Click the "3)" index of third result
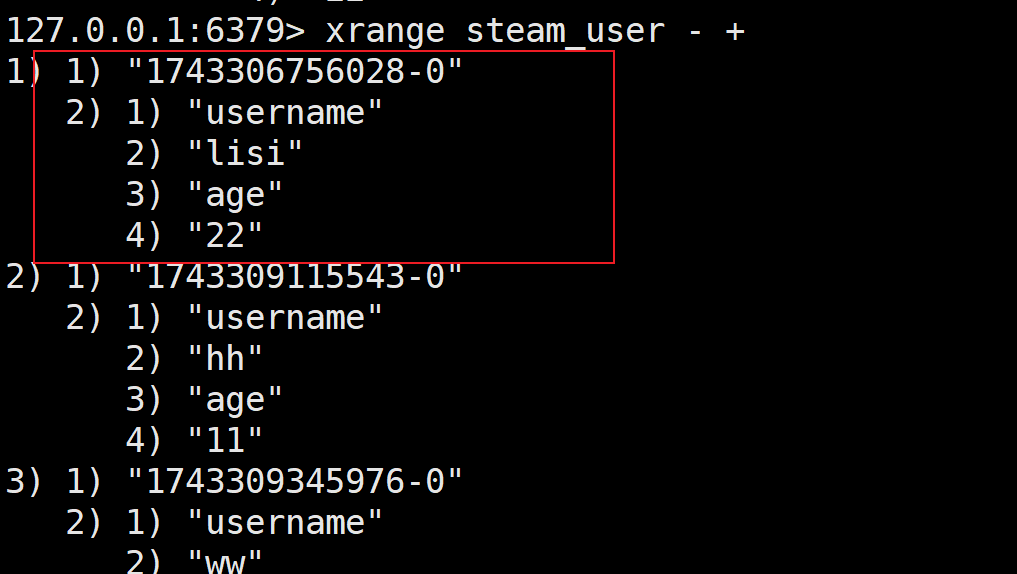 24,482
